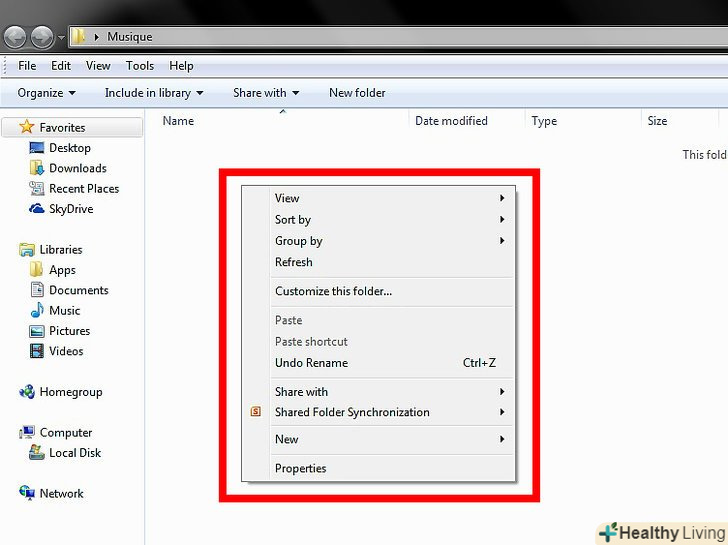Expand the context menu Share with arrow
This screenshot has height=545, width=728.
(x=502, y=392)
